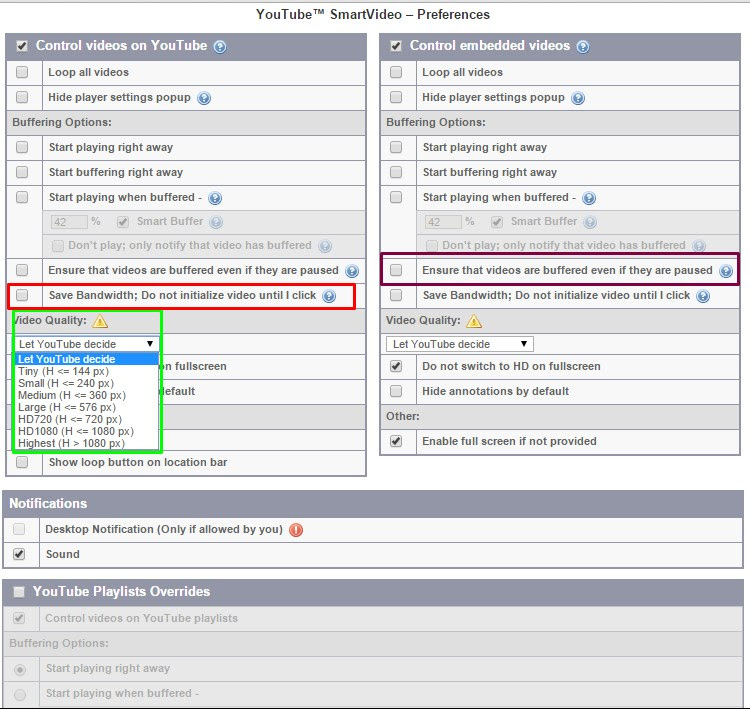Select playlist Start playing when buffered radio

20,694
